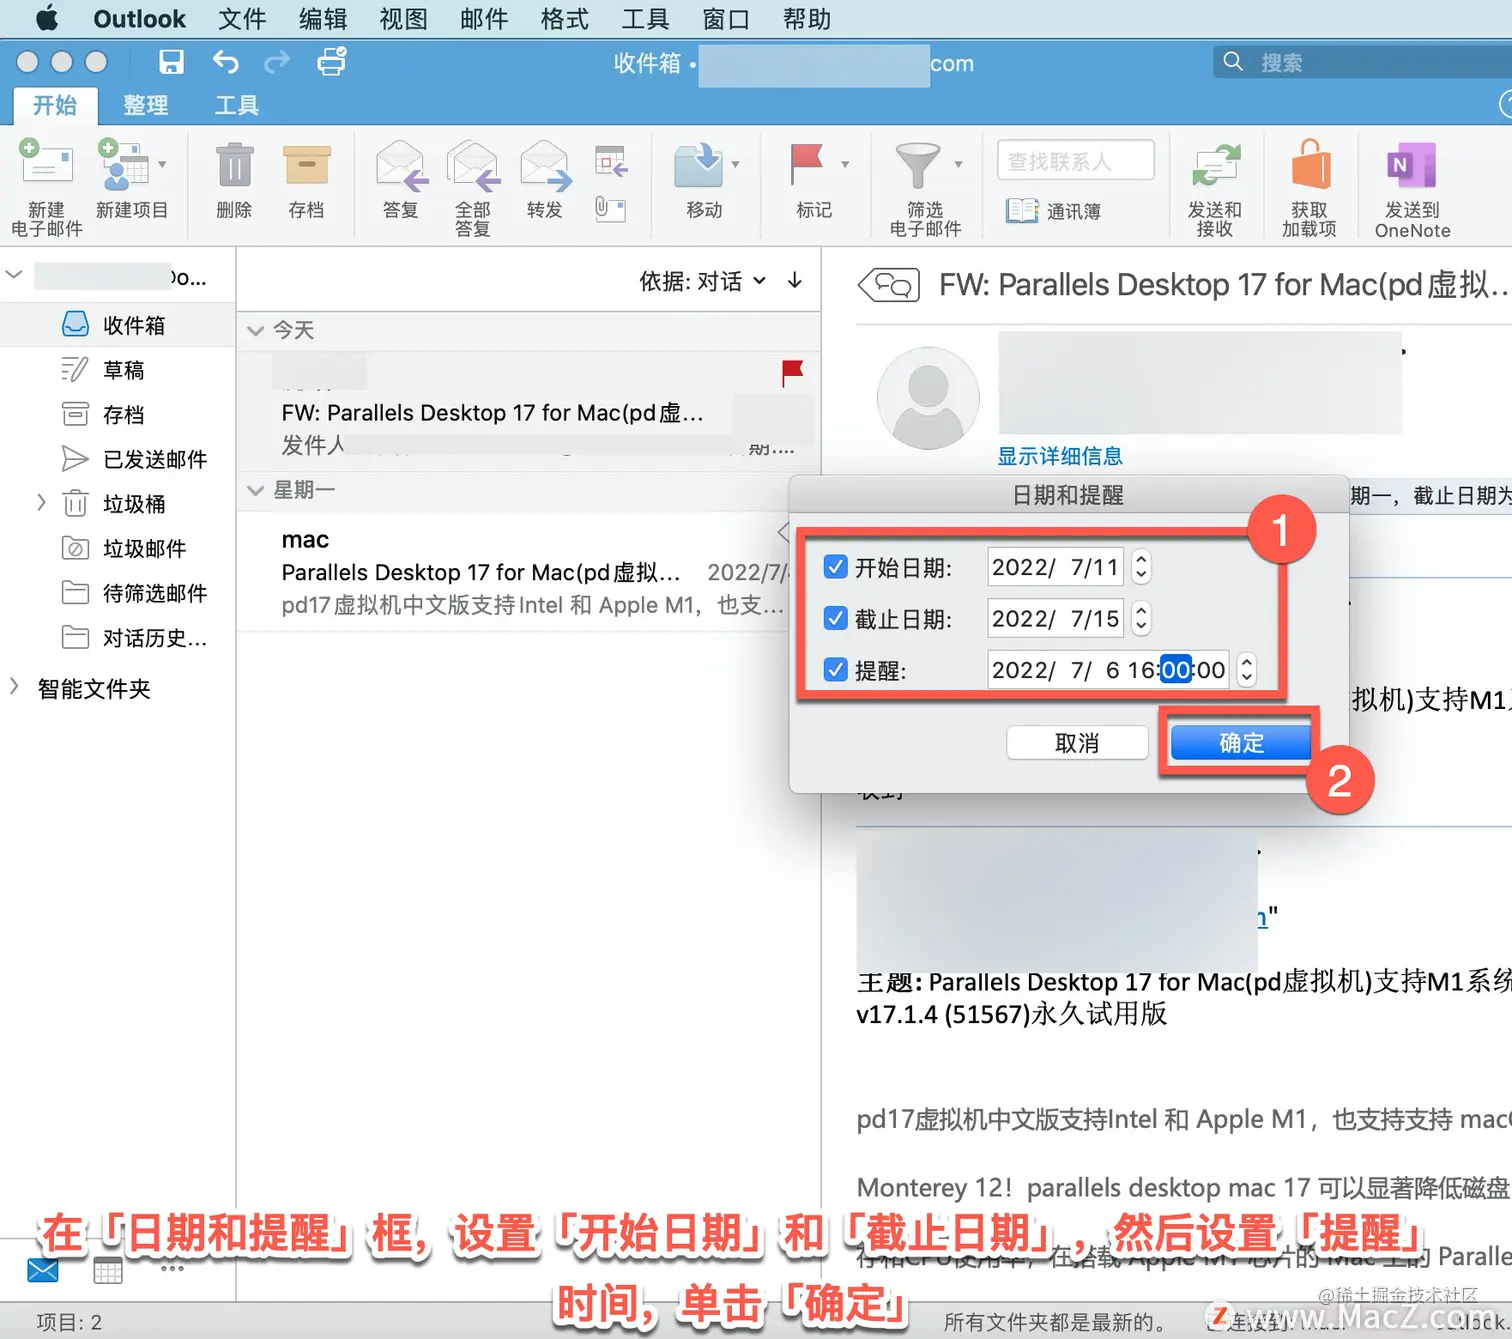Expand the 智能文件夹 section
The width and height of the screenshot is (1512, 1339).
[x=14, y=686]
